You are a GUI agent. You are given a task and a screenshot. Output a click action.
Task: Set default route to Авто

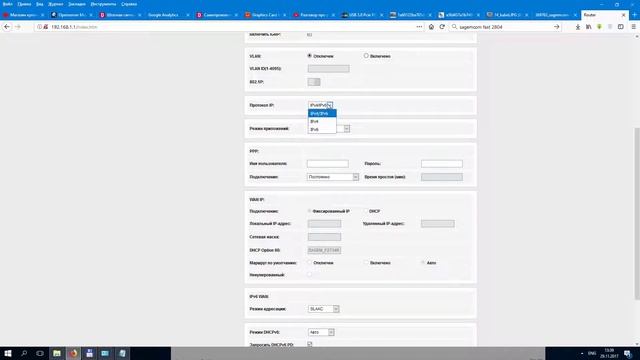pos(423,263)
